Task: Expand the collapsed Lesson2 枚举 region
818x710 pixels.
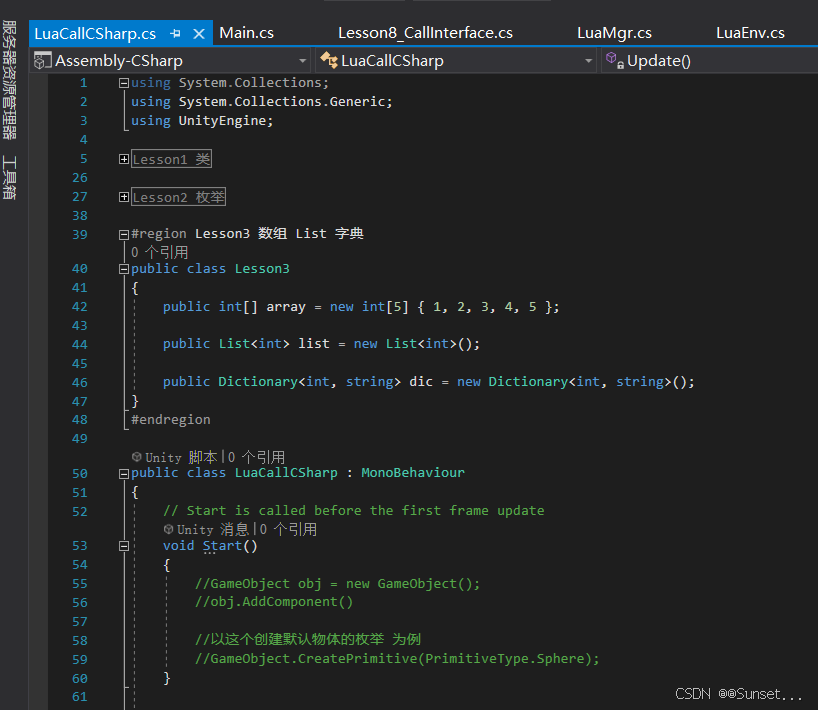Action: point(124,197)
